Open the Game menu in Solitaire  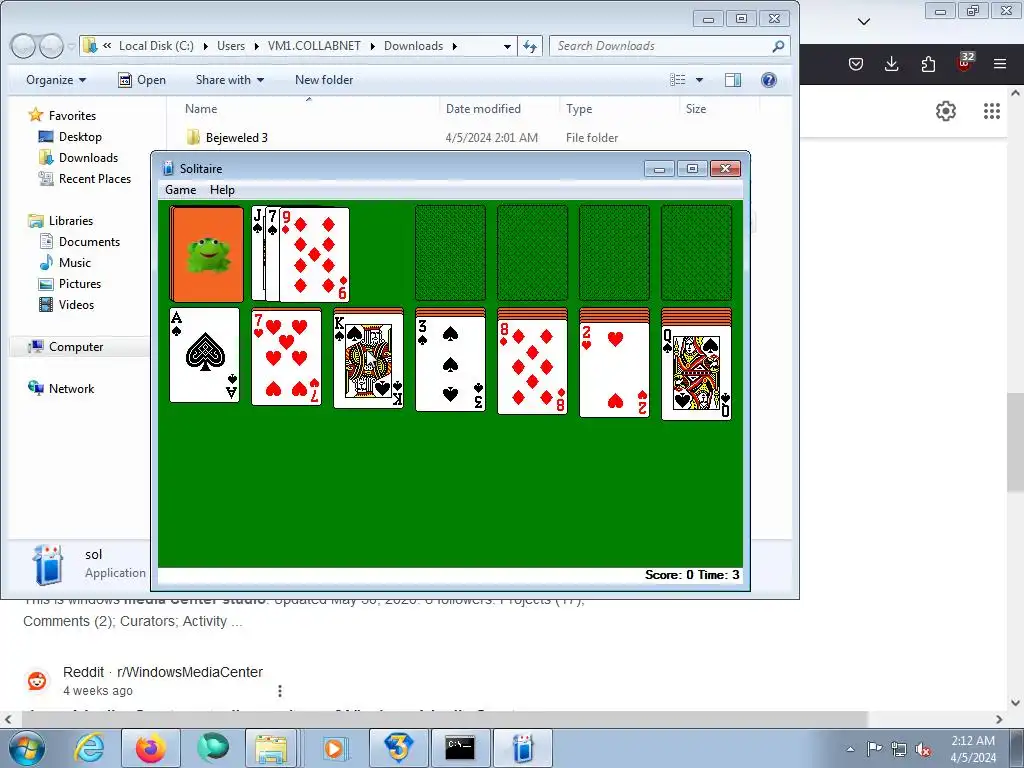tap(180, 189)
